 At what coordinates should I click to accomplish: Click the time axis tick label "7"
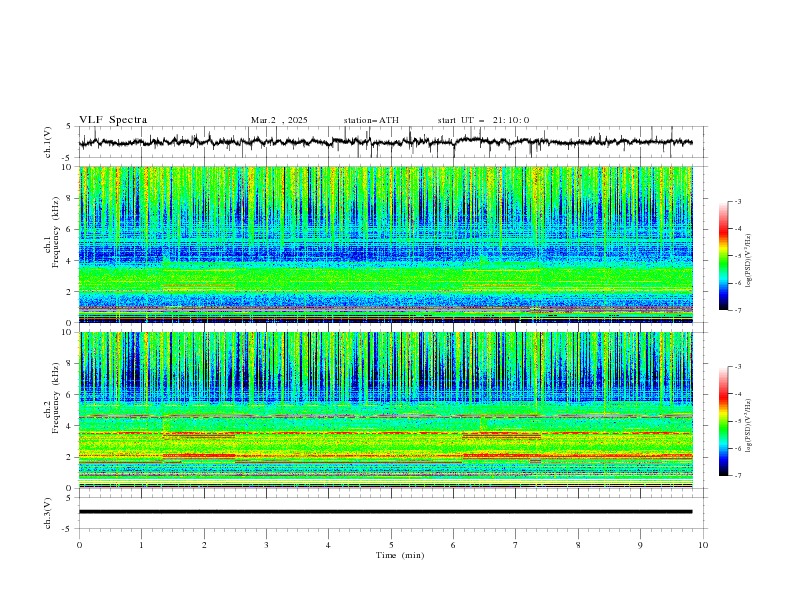point(516,545)
